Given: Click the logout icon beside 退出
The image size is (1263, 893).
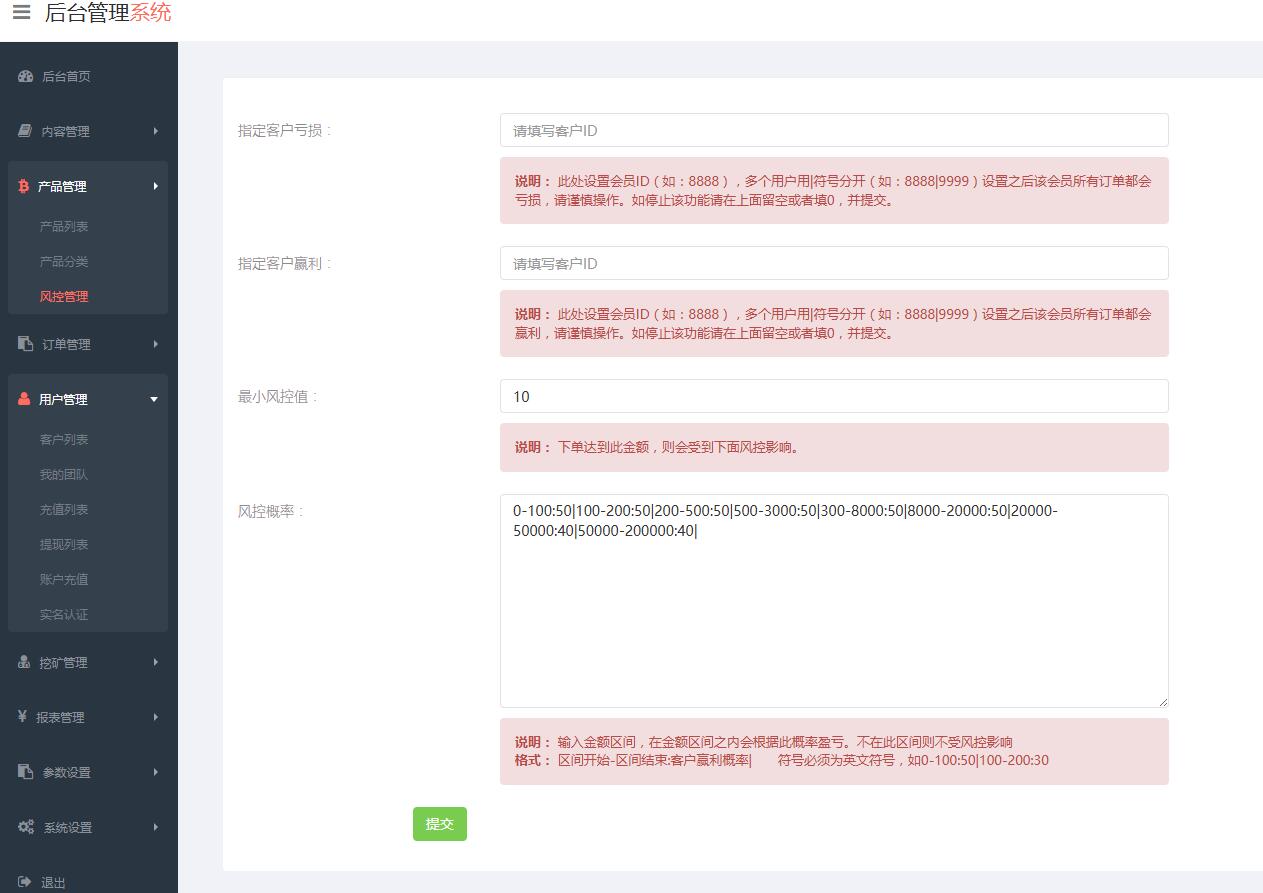Looking at the screenshot, I should (25, 882).
